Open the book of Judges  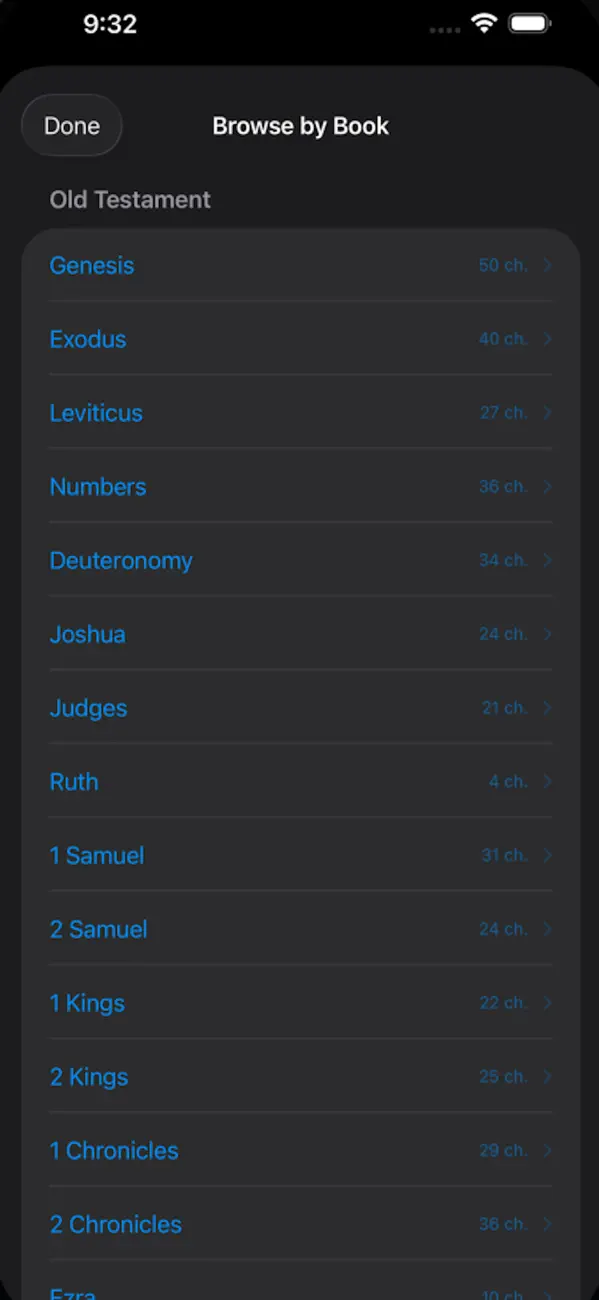88,708
